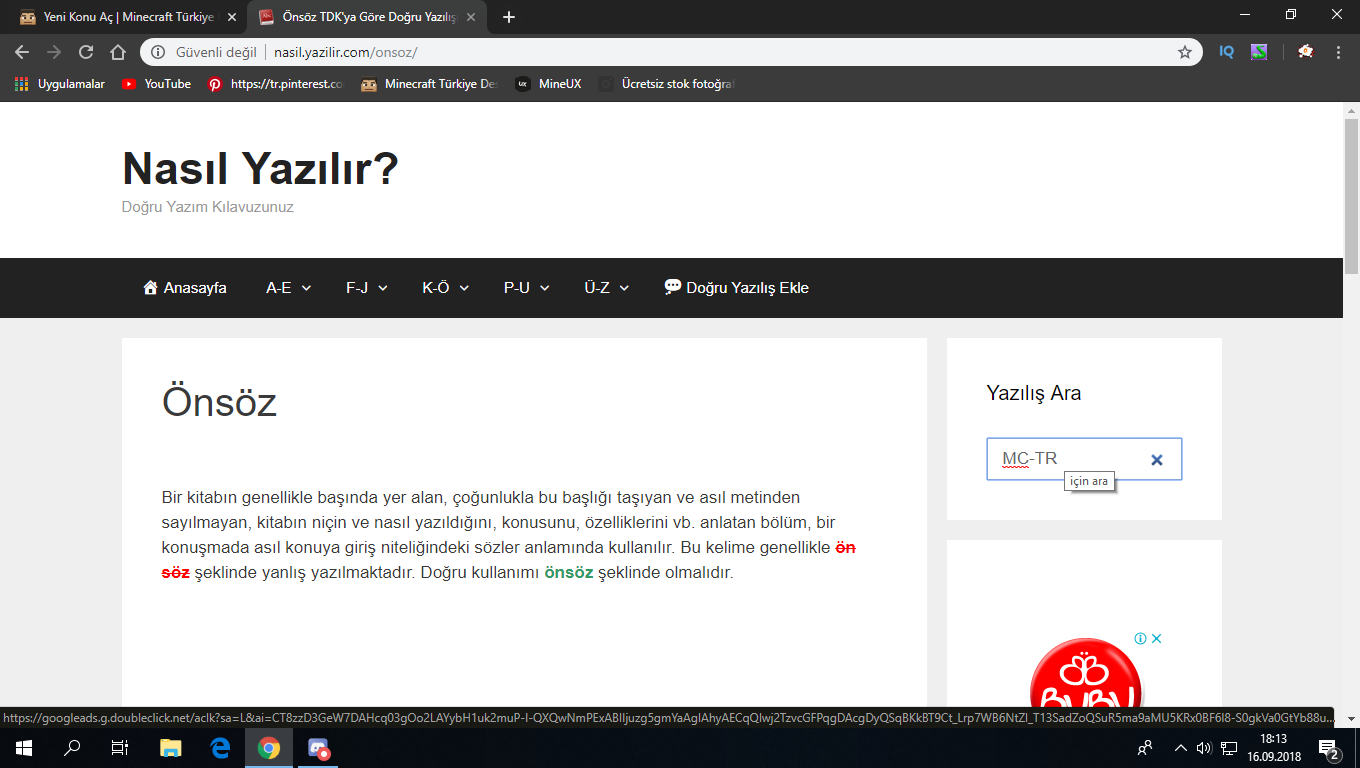The image size is (1360, 768).
Task: Click the 'Önsöz' article heading
Action: [219, 402]
